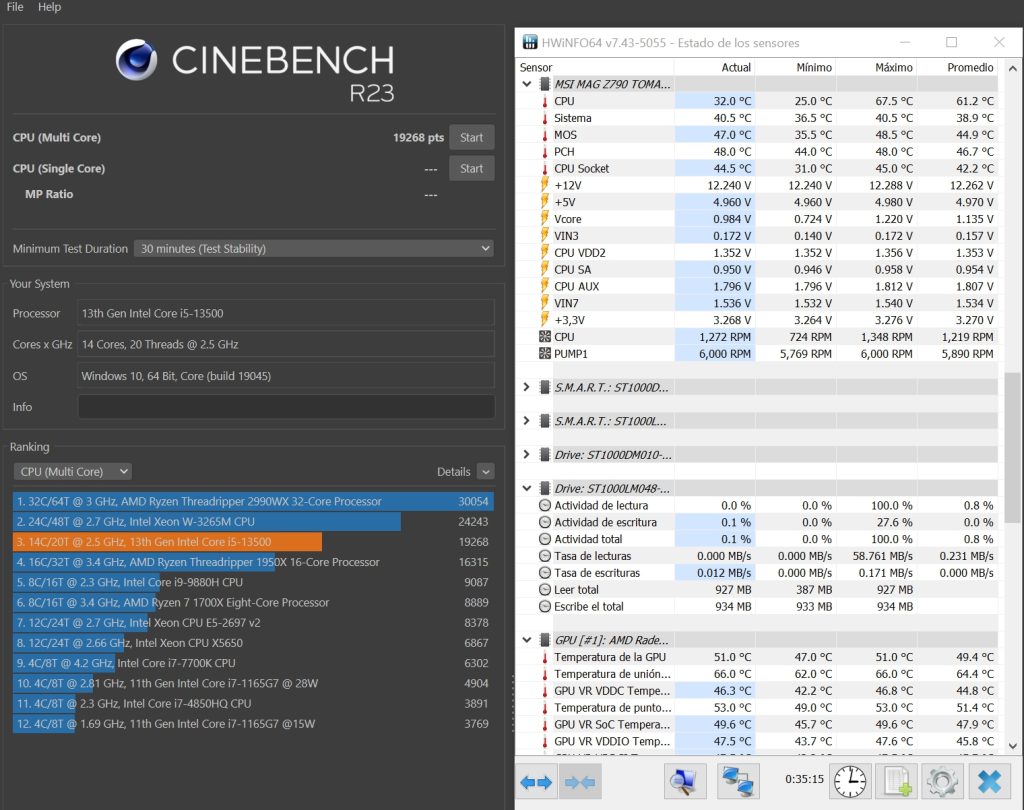Viewport: 1024px width, 810px height.
Task: Start the CPU (Single Core) test
Action: click(x=472, y=169)
